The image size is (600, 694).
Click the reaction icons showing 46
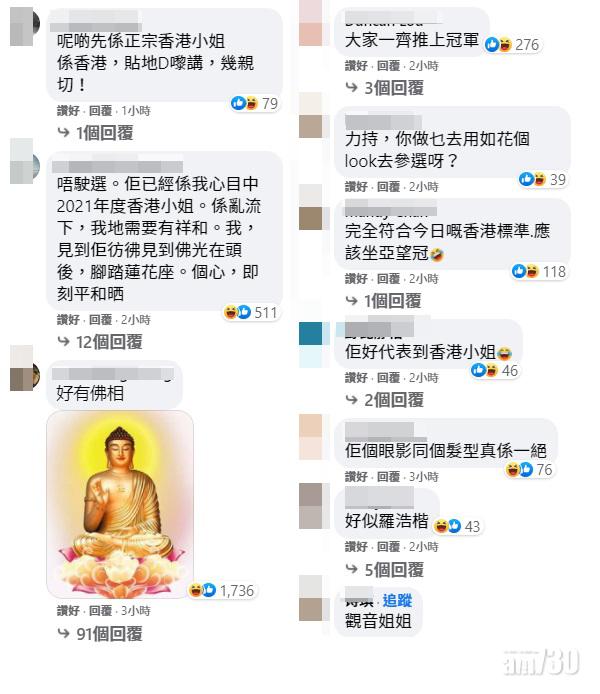[494, 370]
